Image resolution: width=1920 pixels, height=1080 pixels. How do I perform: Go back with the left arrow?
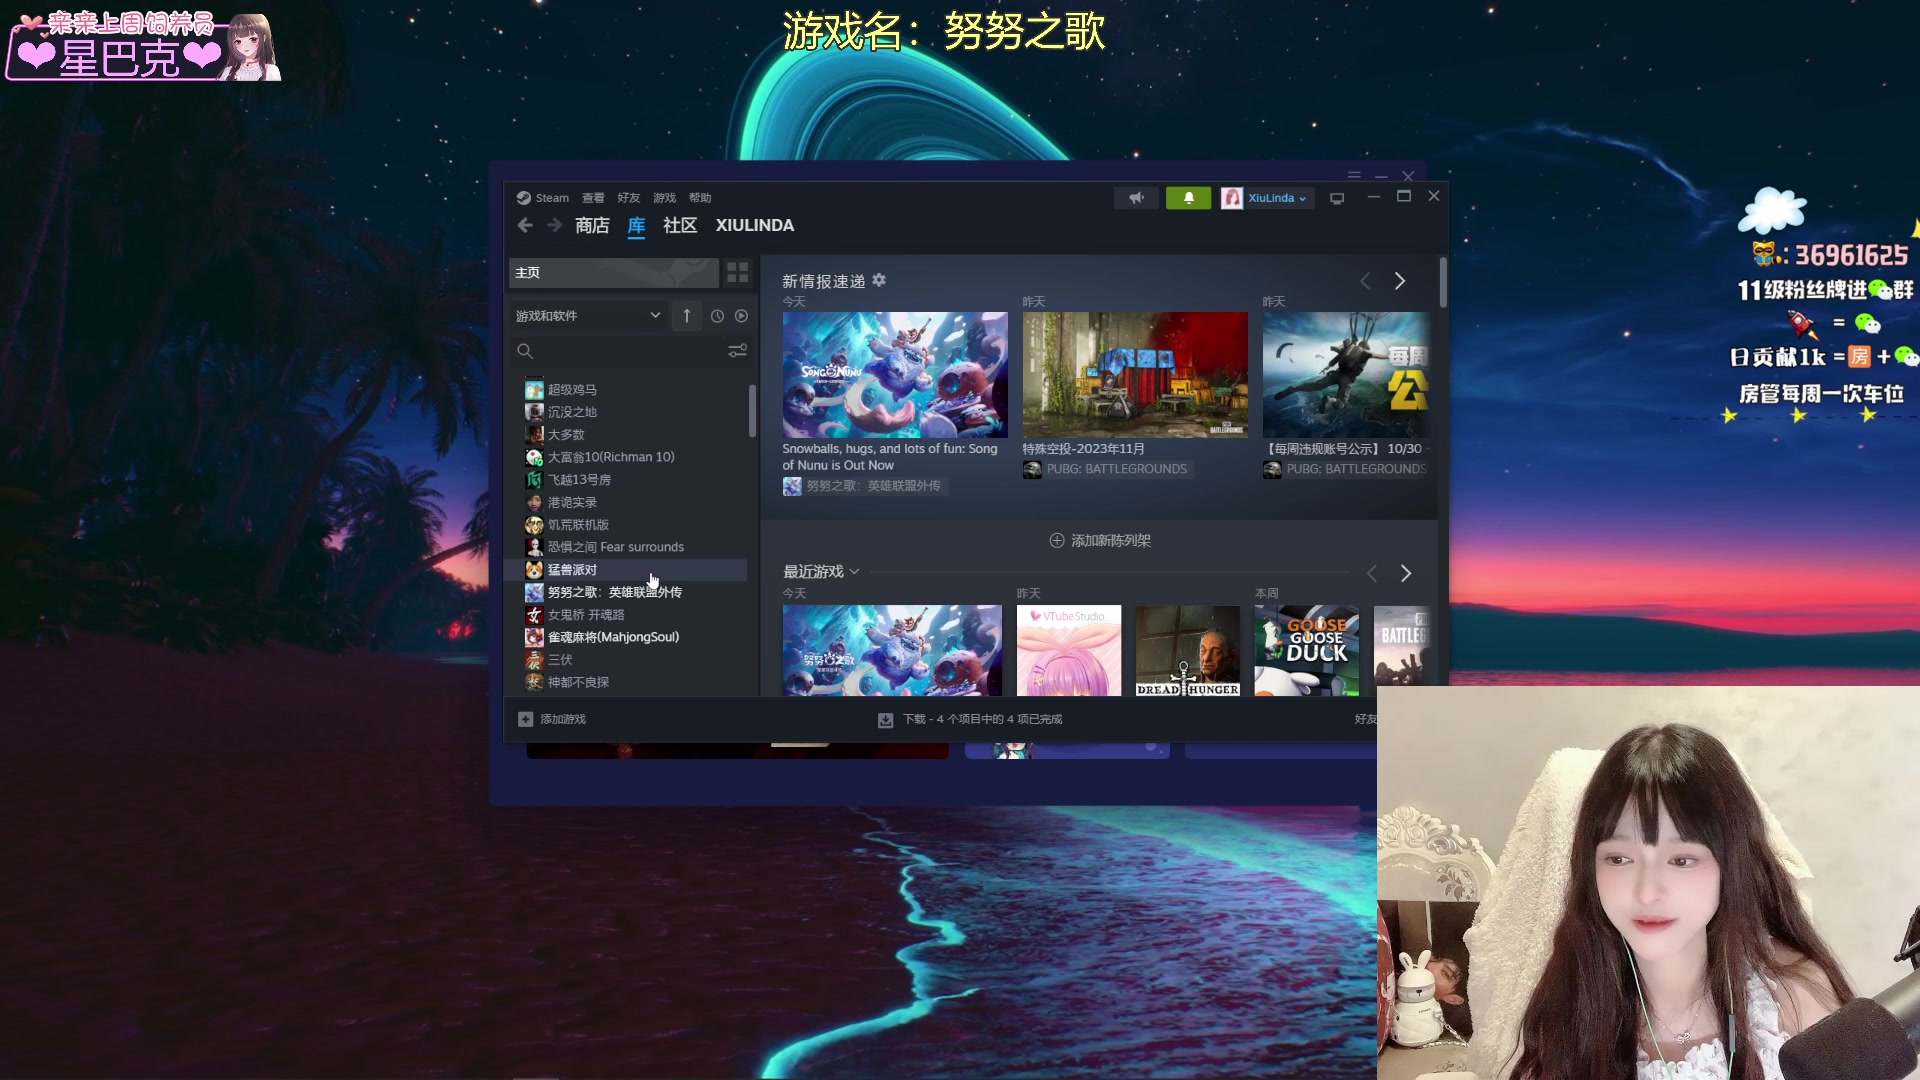(525, 226)
